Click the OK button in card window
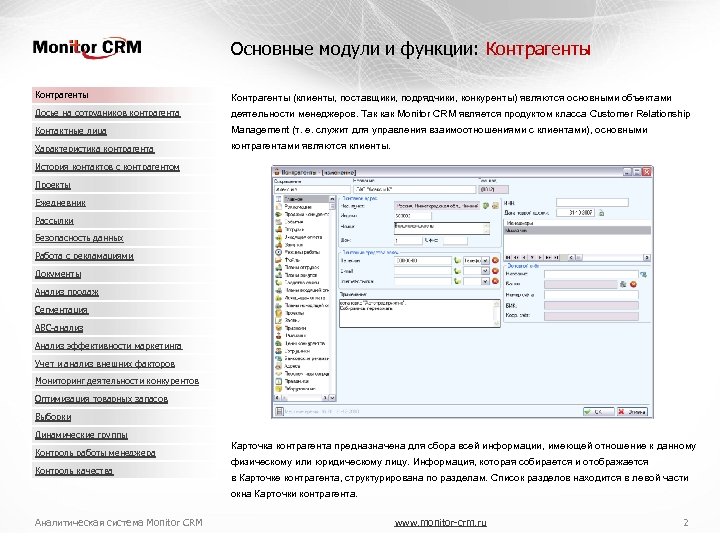 tap(598, 412)
